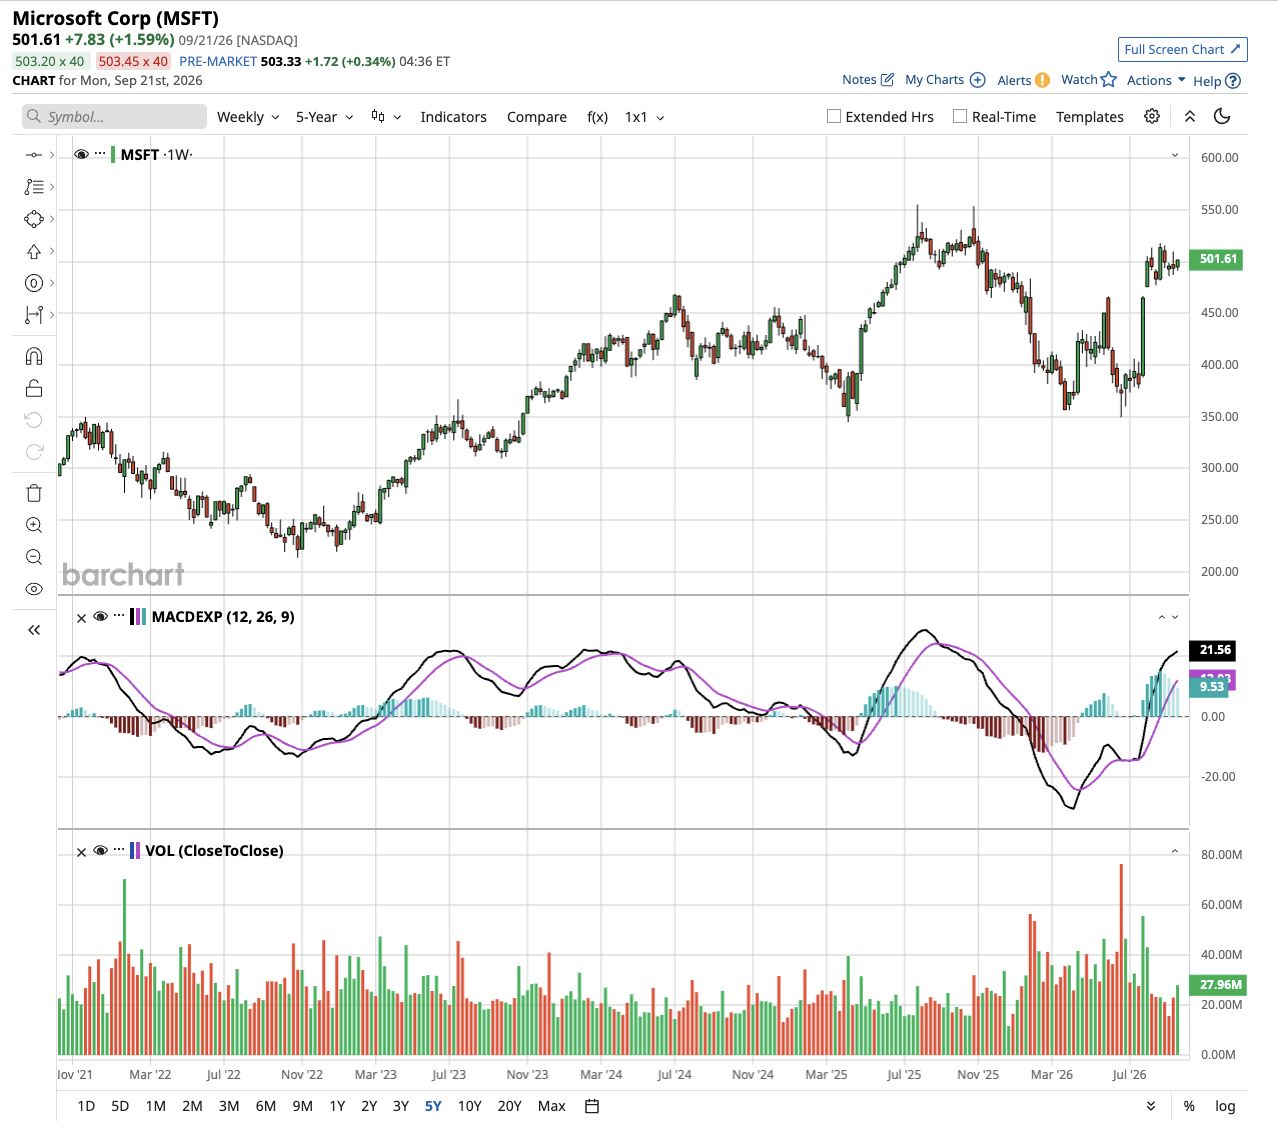This screenshot has width=1278, height=1136.
Task: Click the zoom out magnifier icon
Action: 34,557
